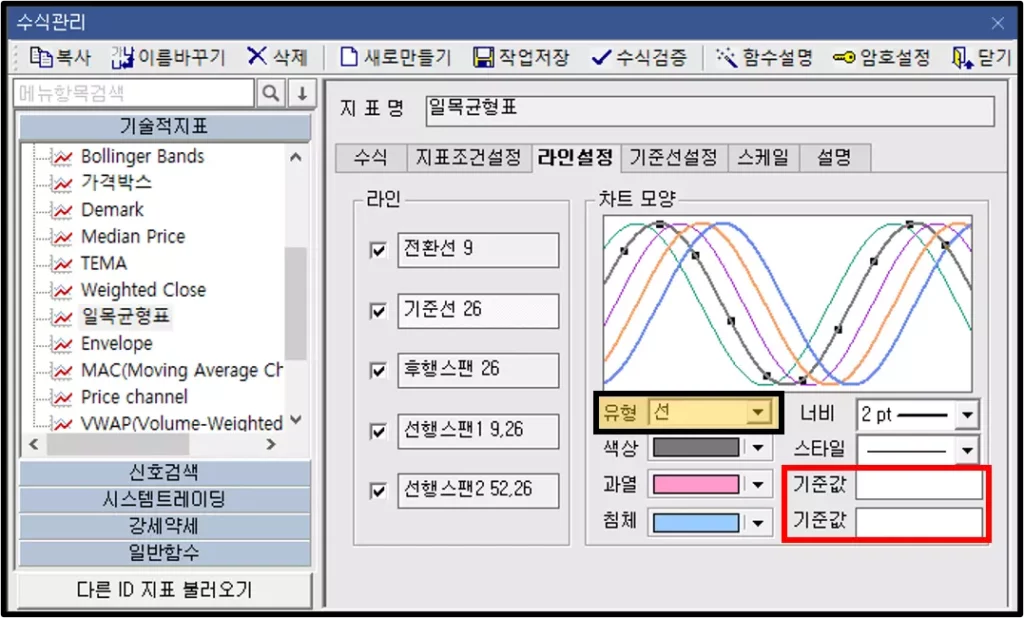The width and height of the screenshot is (1024, 618).
Task: Click the 이름바꾸기 rename toolbar icon
Action: (x=122, y=57)
